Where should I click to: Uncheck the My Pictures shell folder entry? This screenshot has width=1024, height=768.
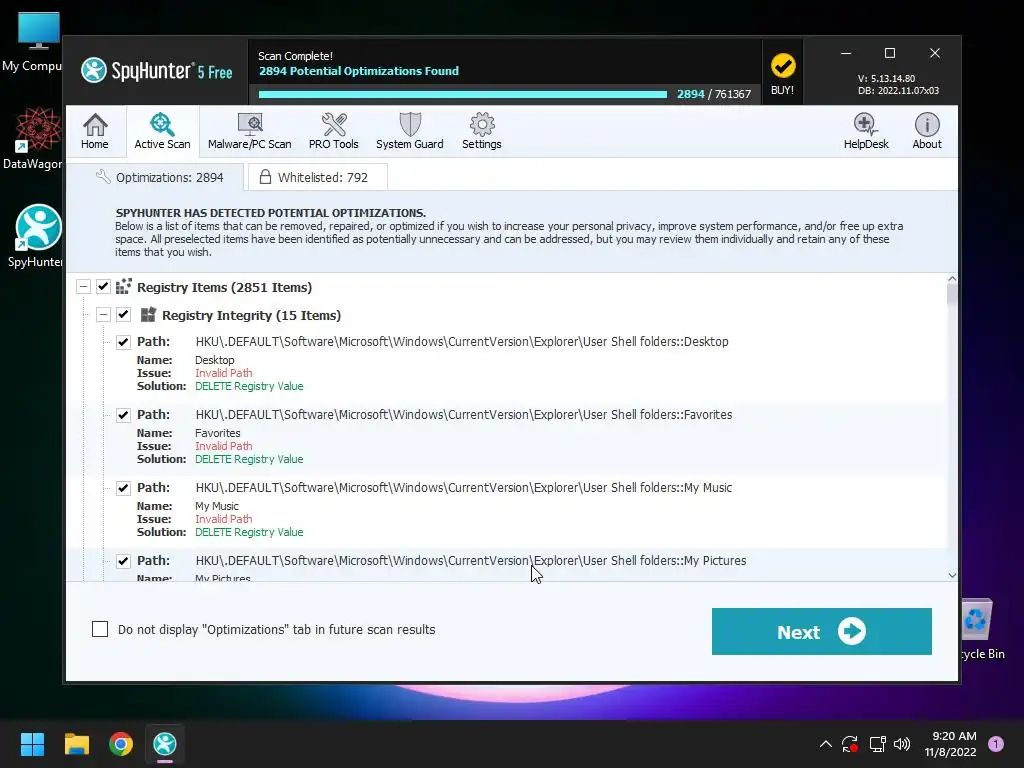pos(123,561)
